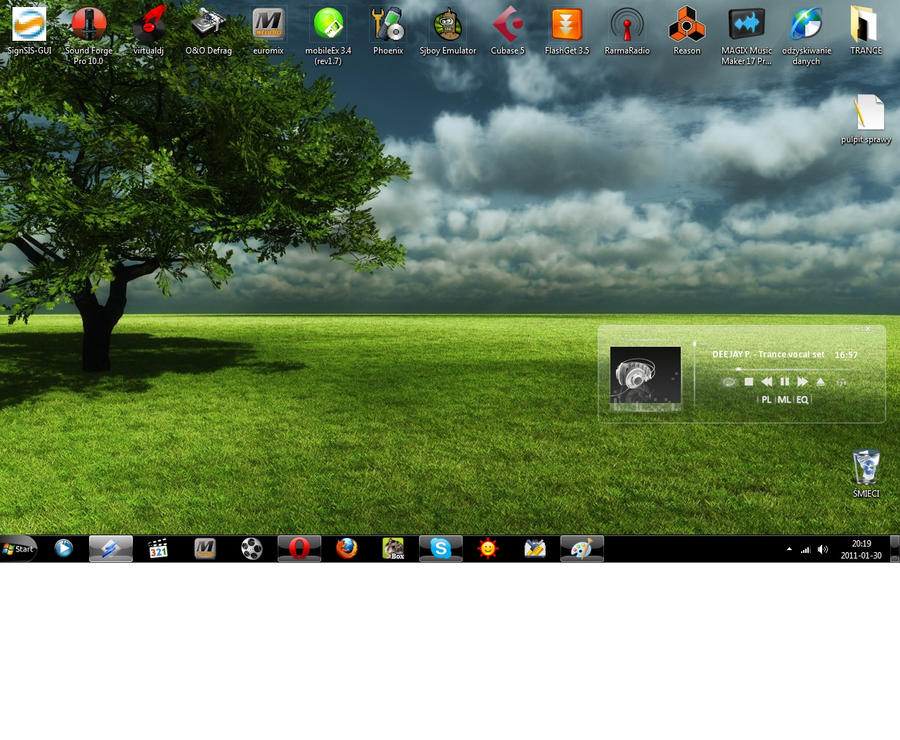
Task: Open the network signal tray icon
Action: (x=805, y=549)
